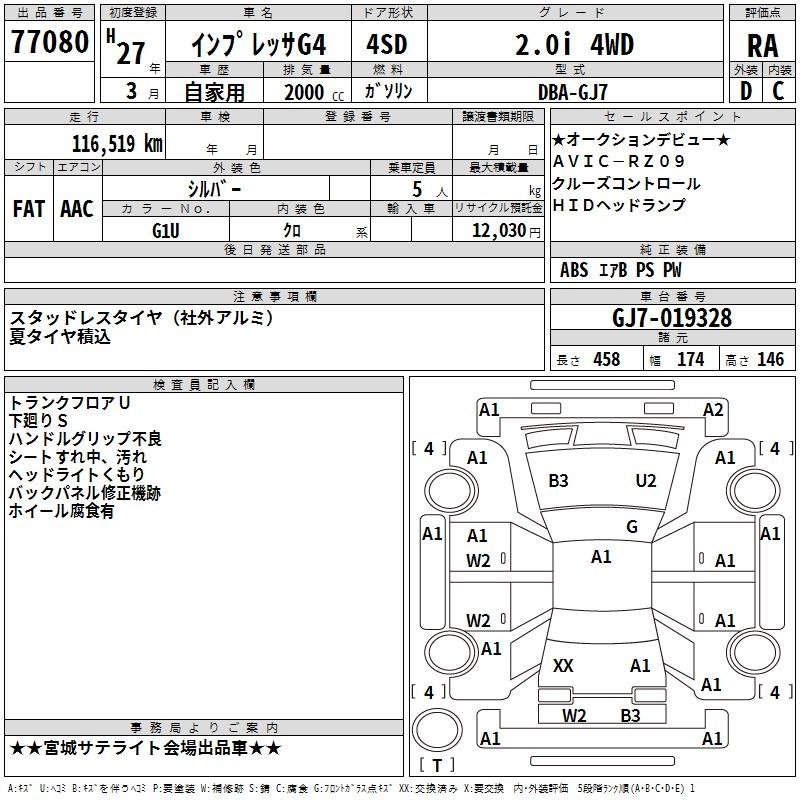Click the note ハンドルグリップ不良
This screenshot has width=800, height=800.
[85, 439]
